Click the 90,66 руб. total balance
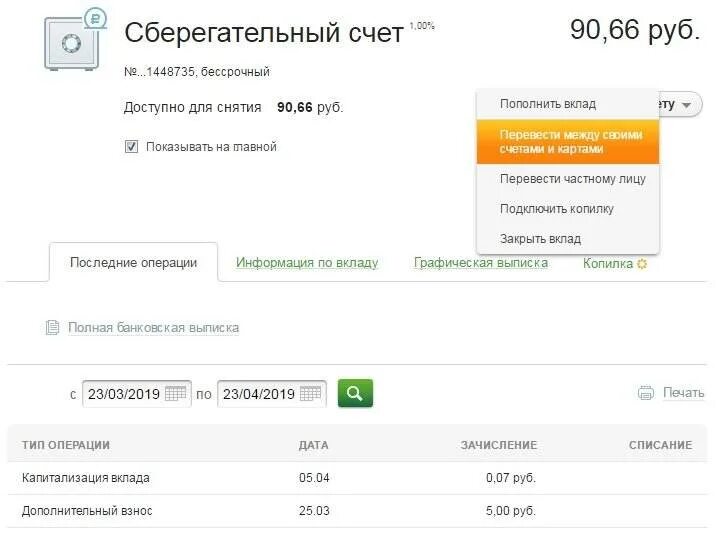 635,31
